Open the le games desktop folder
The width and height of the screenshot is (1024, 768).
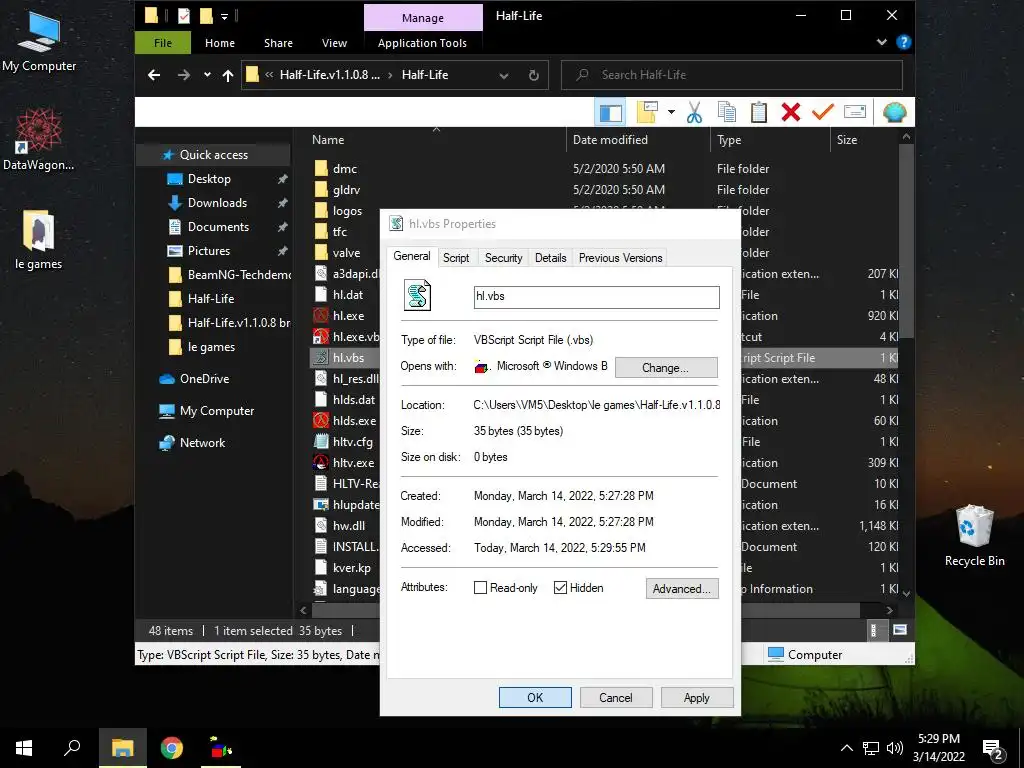(39, 240)
